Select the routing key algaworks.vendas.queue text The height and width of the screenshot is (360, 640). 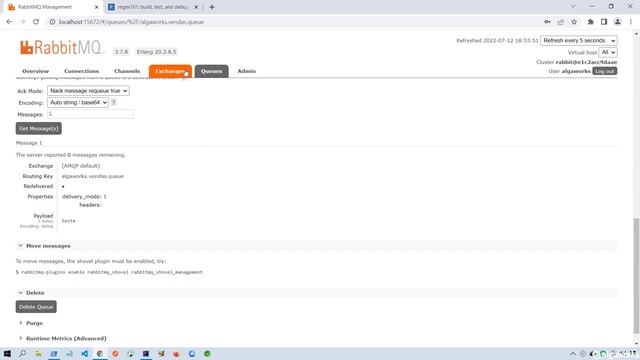(x=93, y=176)
